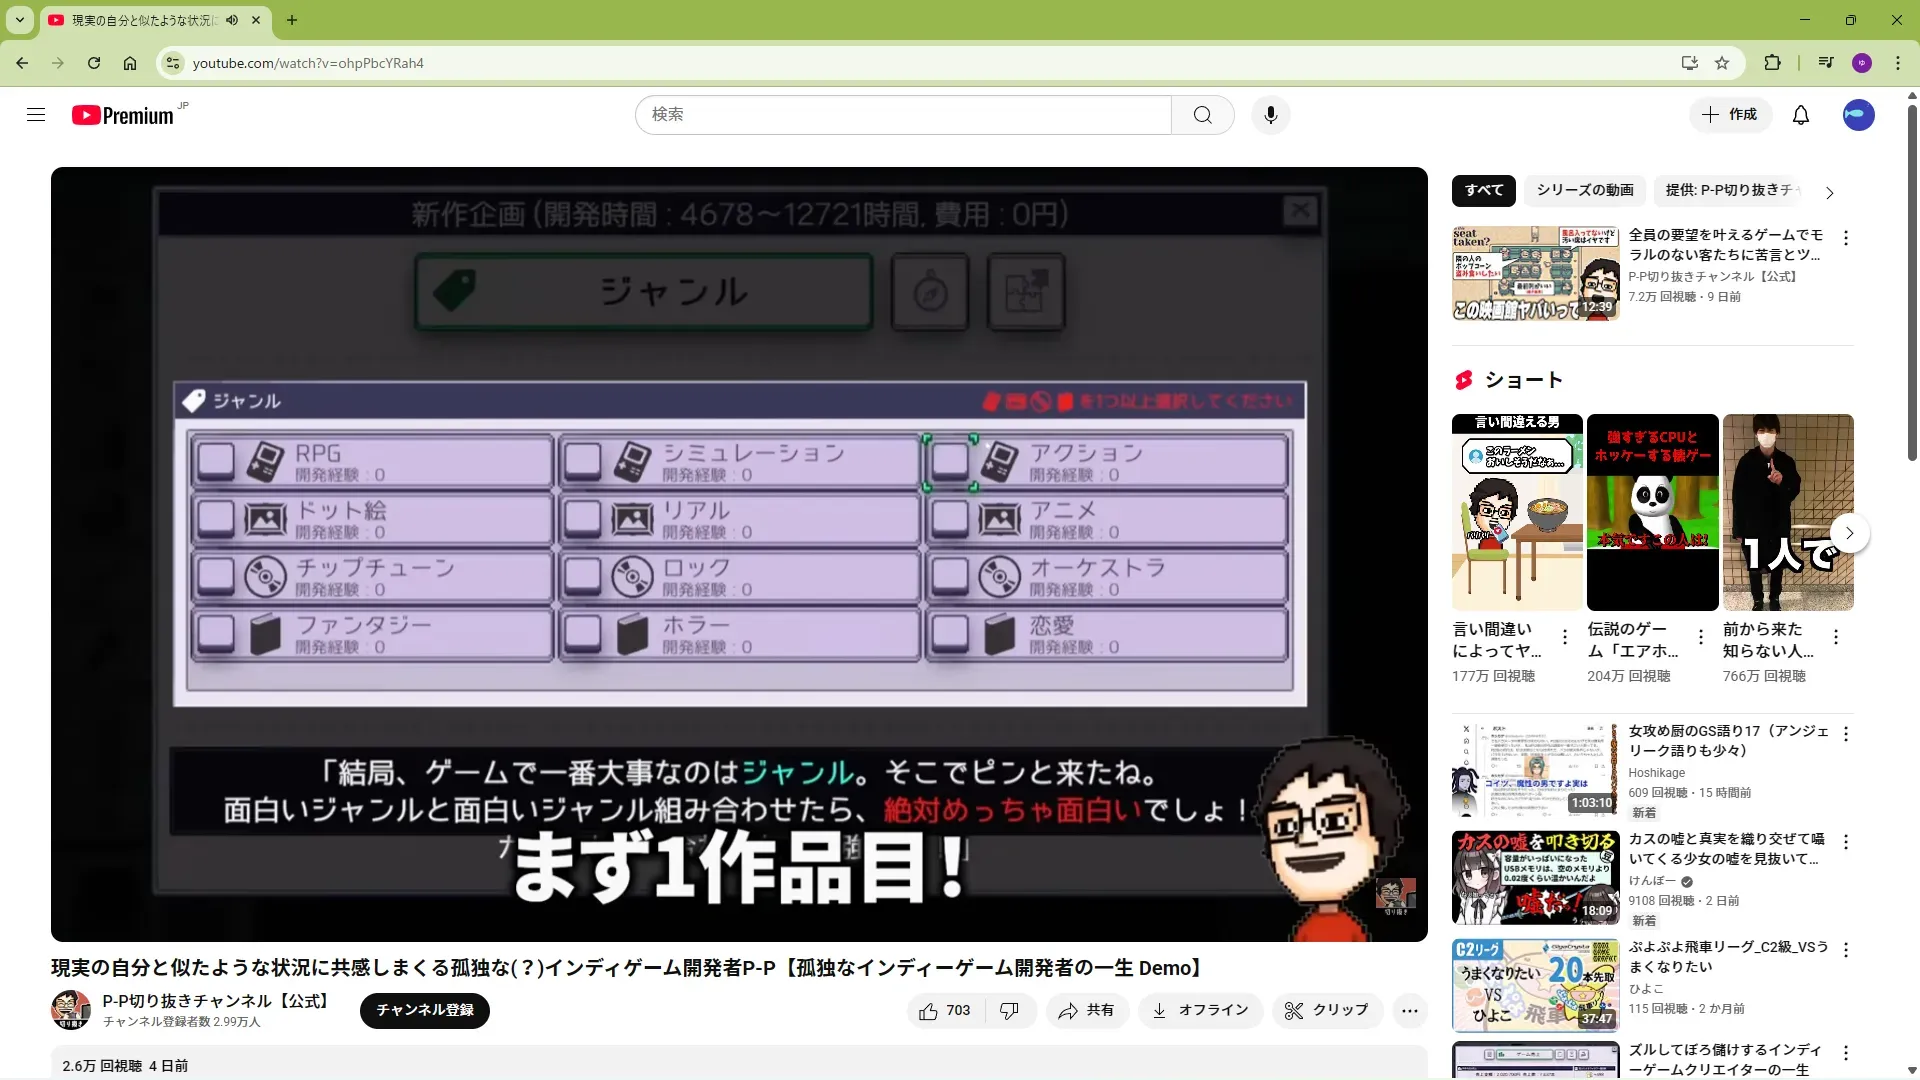Click the チャンネル登録 subscribe button
Viewport: 1920px width, 1080px height.
coord(424,1010)
